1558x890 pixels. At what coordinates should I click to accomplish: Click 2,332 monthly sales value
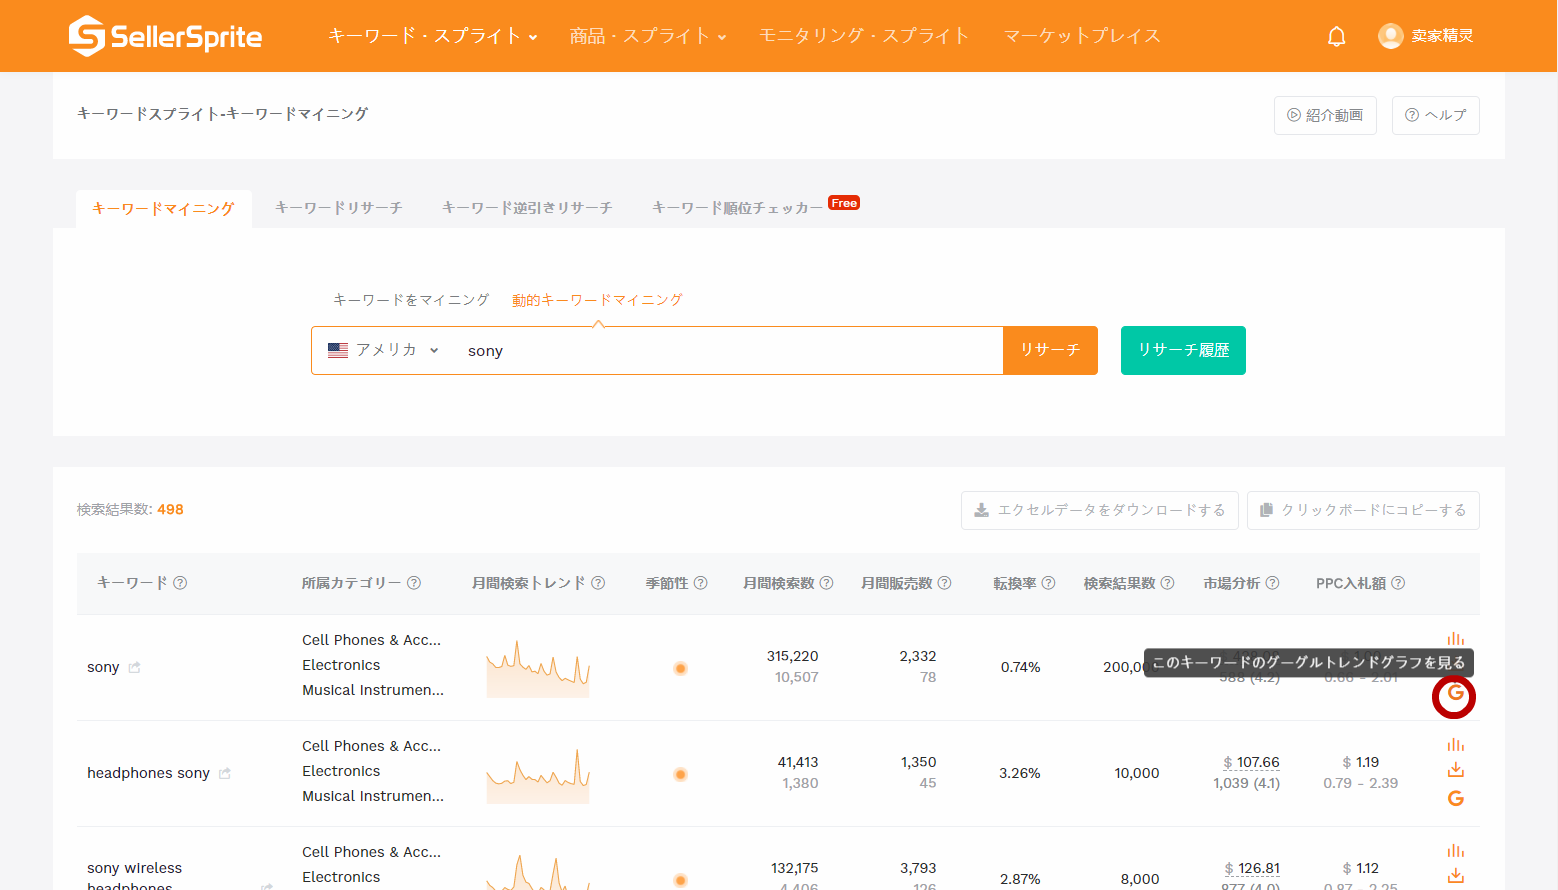tap(918, 656)
